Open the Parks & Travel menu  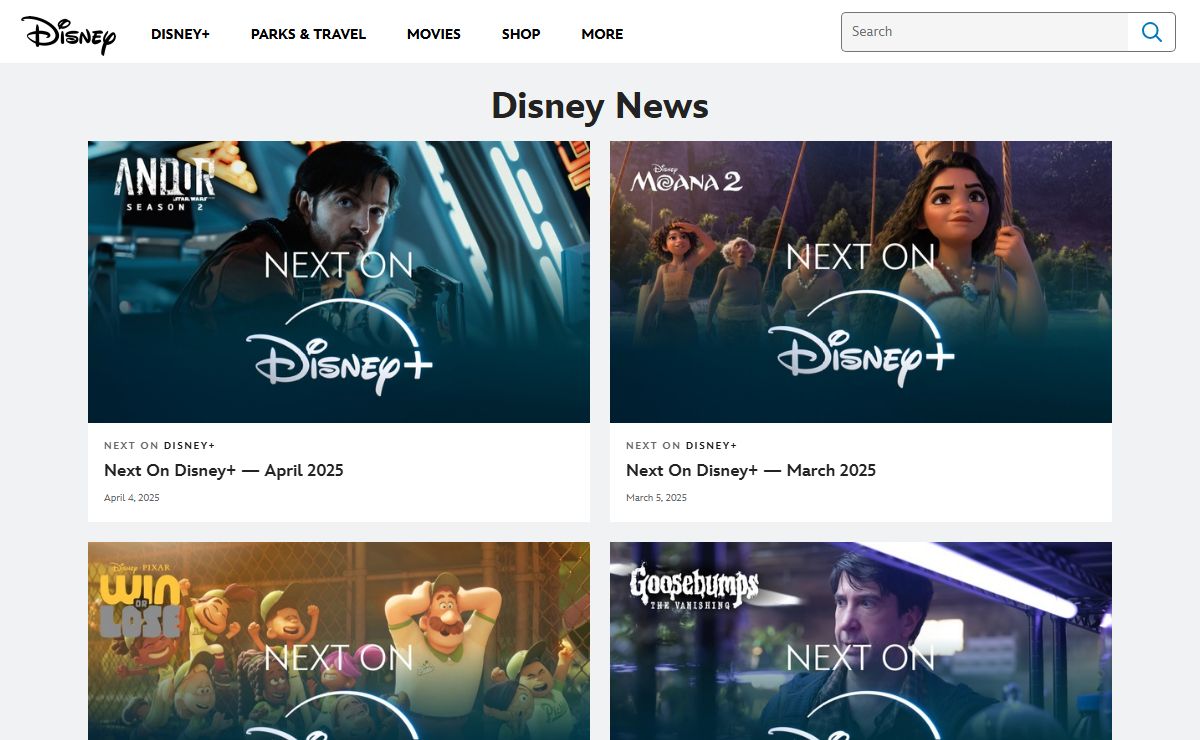point(308,34)
